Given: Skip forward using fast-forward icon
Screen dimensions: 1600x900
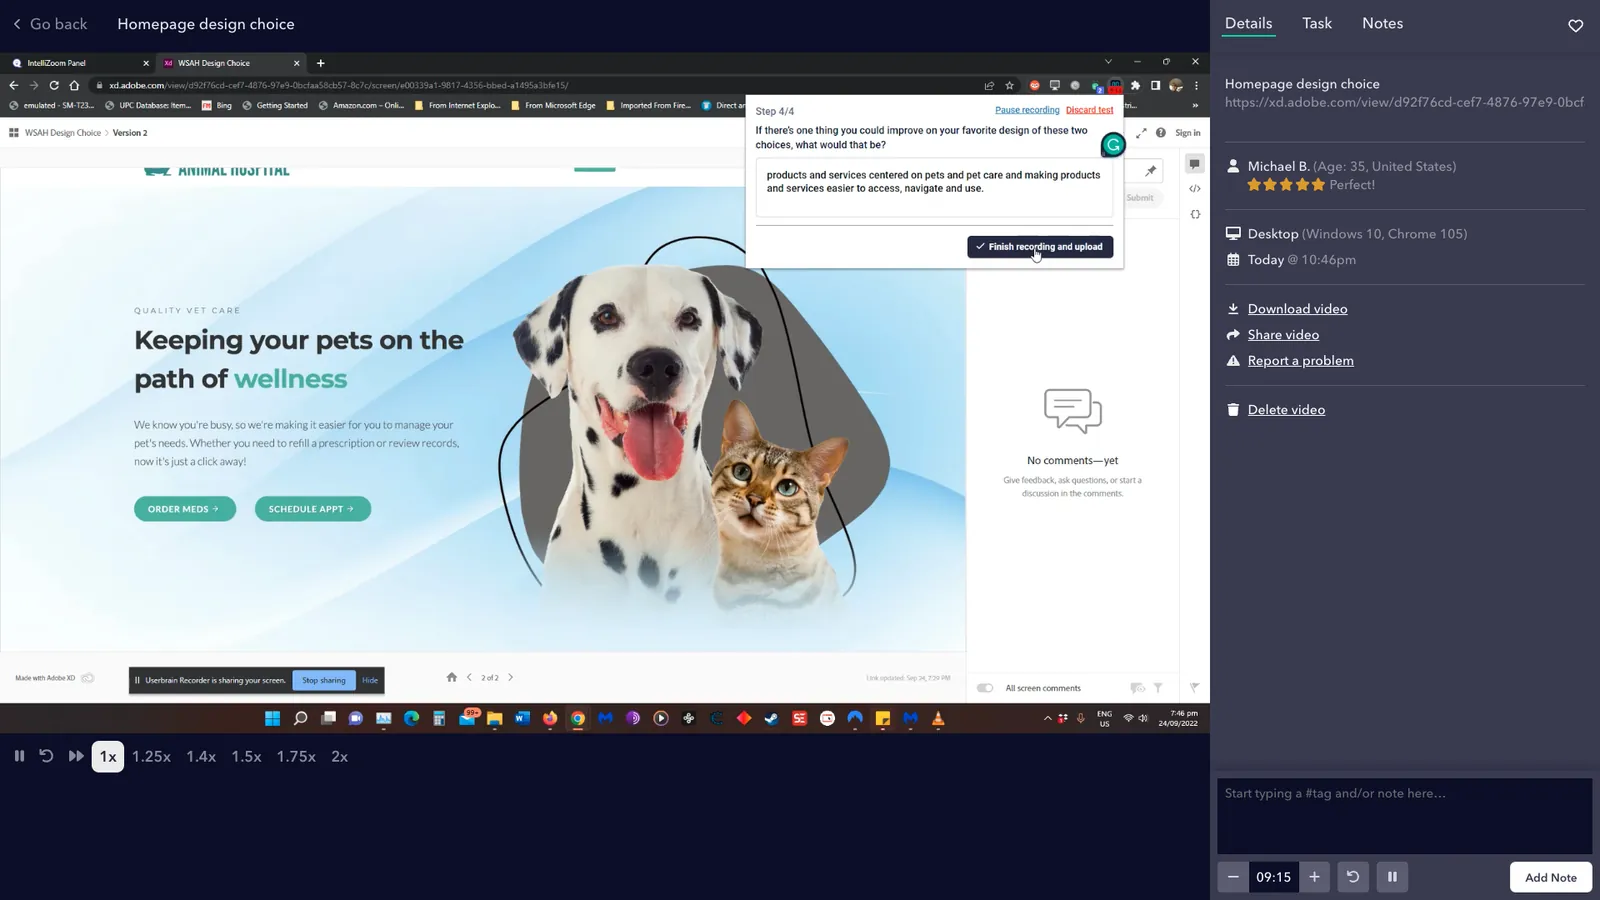Looking at the screenshot, I should coord(76,756).
